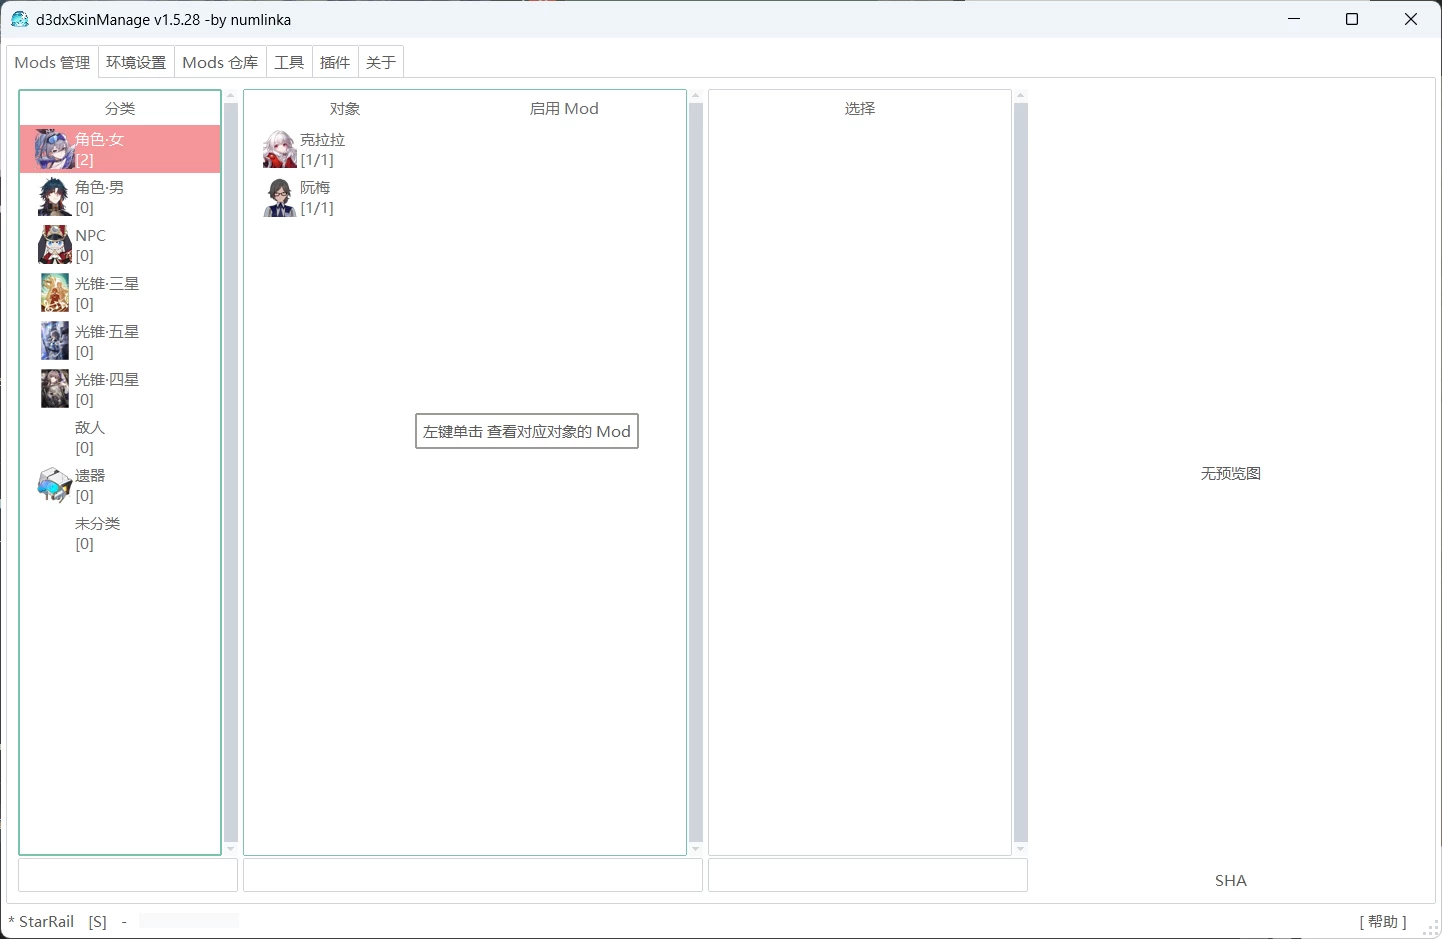The width and height of the screenshot is (1442, 939).
Task: Click the 遗器 relic category icon
Action: pyautogui.click(x=54, y=485)
